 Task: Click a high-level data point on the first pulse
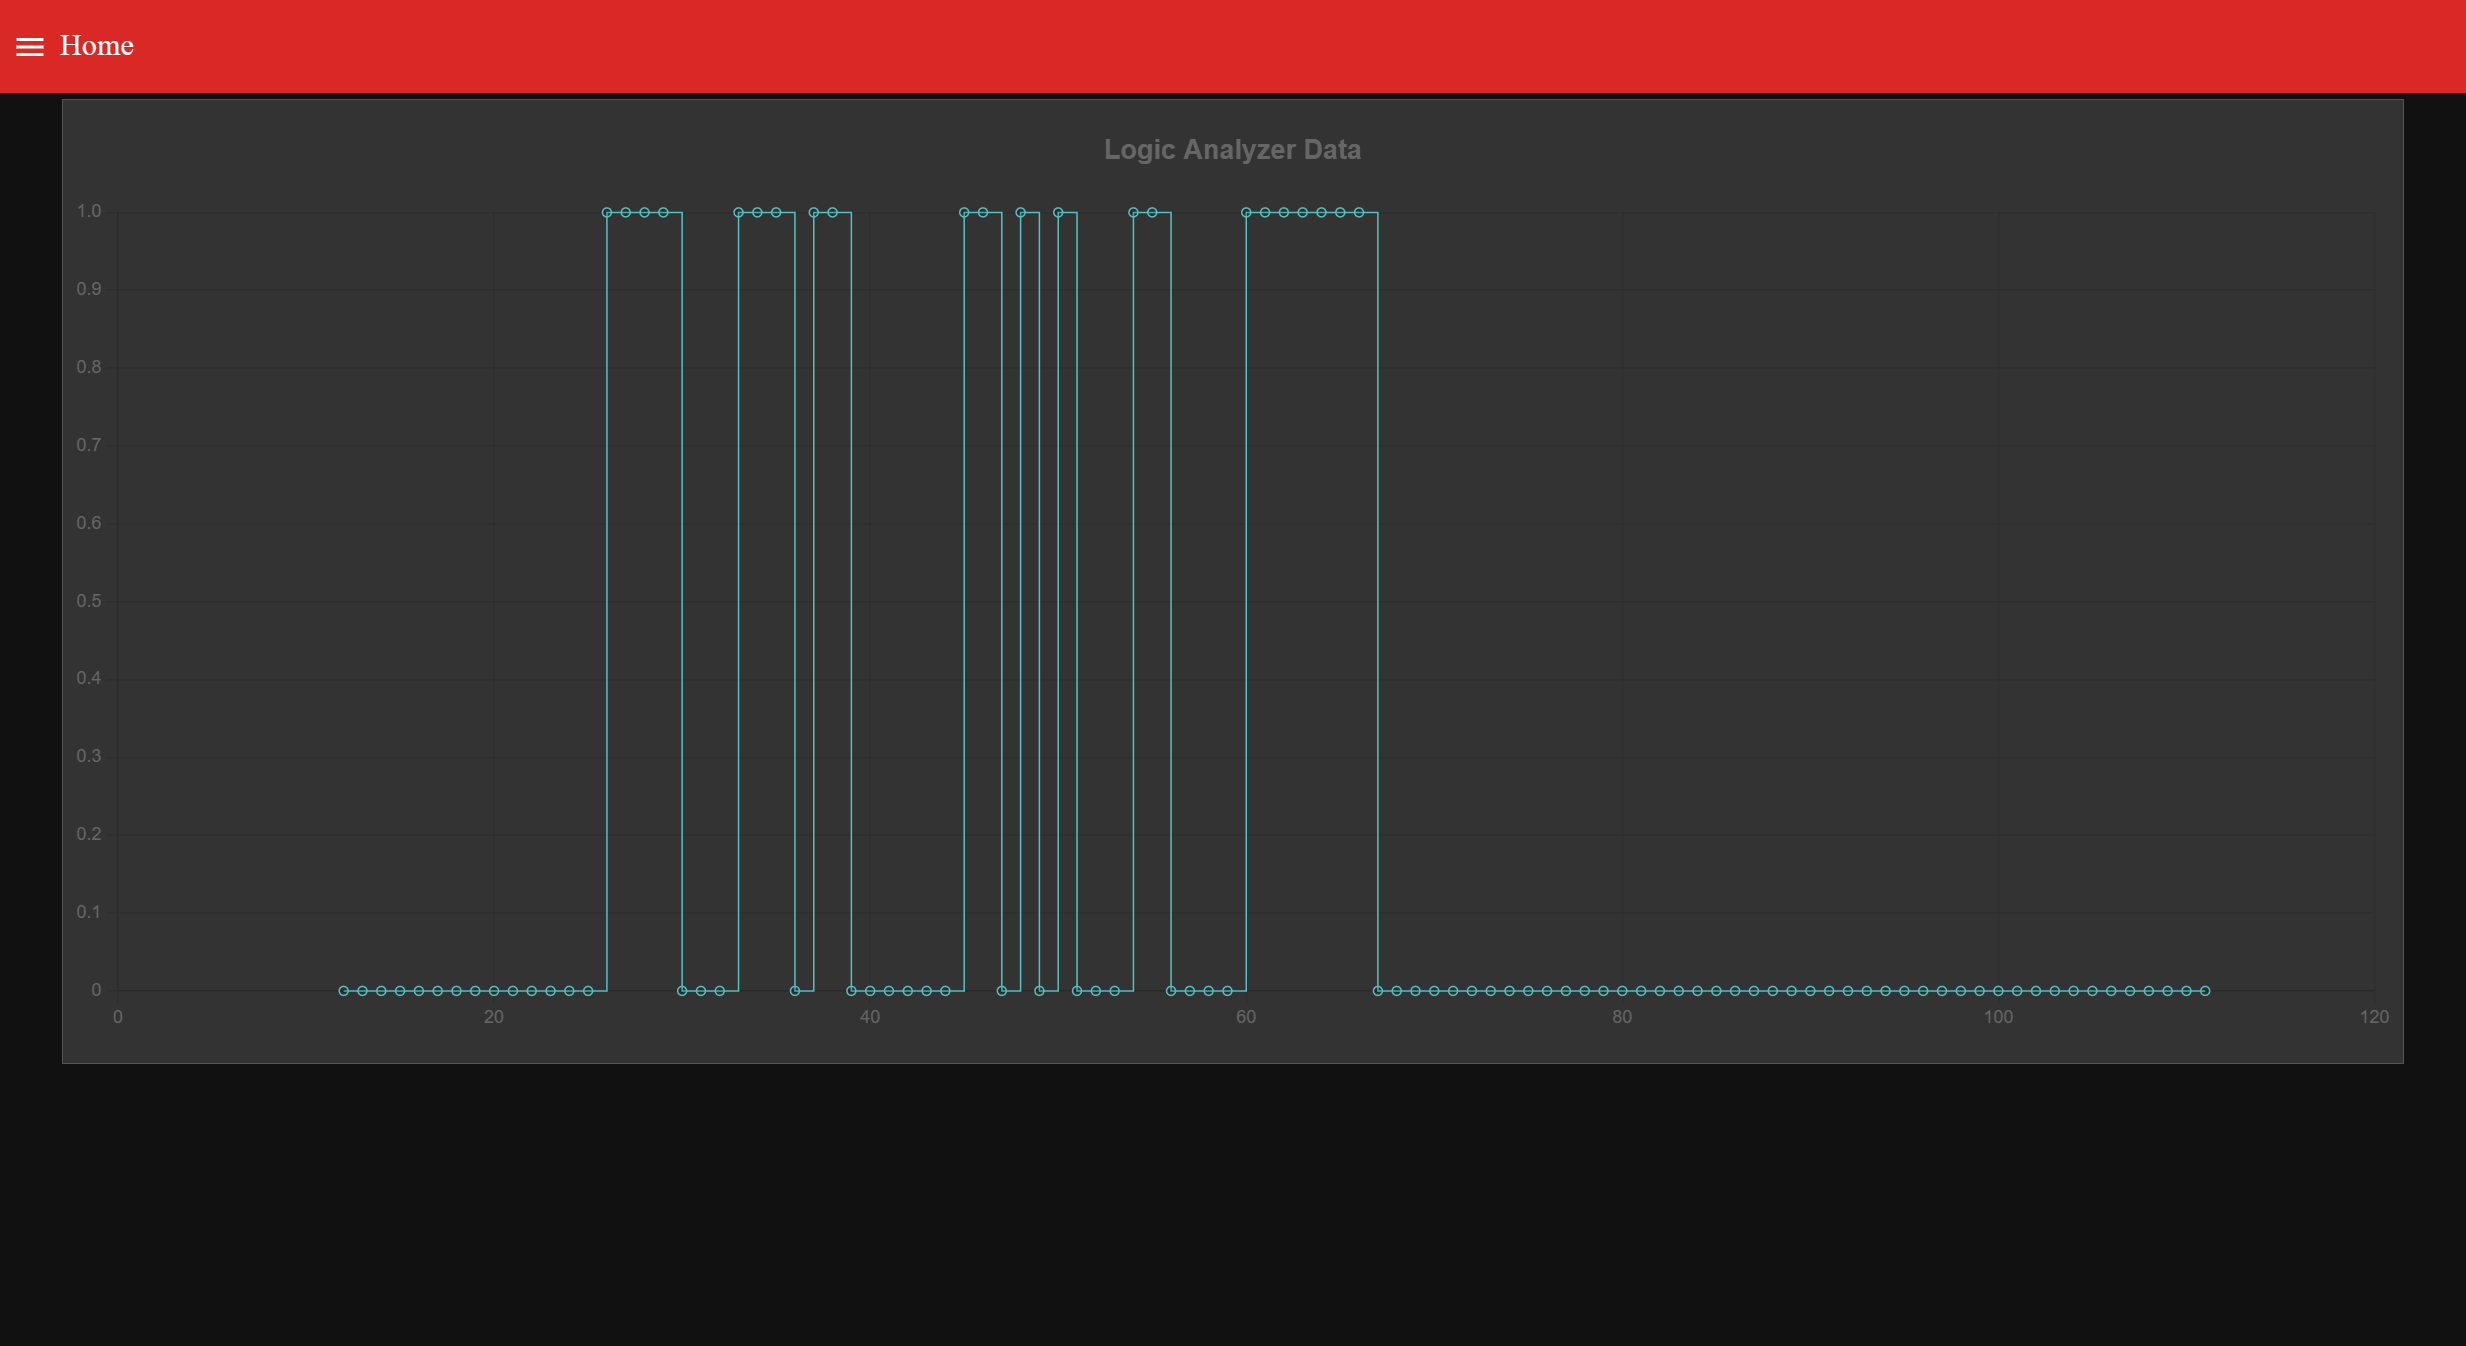[623, 211]
